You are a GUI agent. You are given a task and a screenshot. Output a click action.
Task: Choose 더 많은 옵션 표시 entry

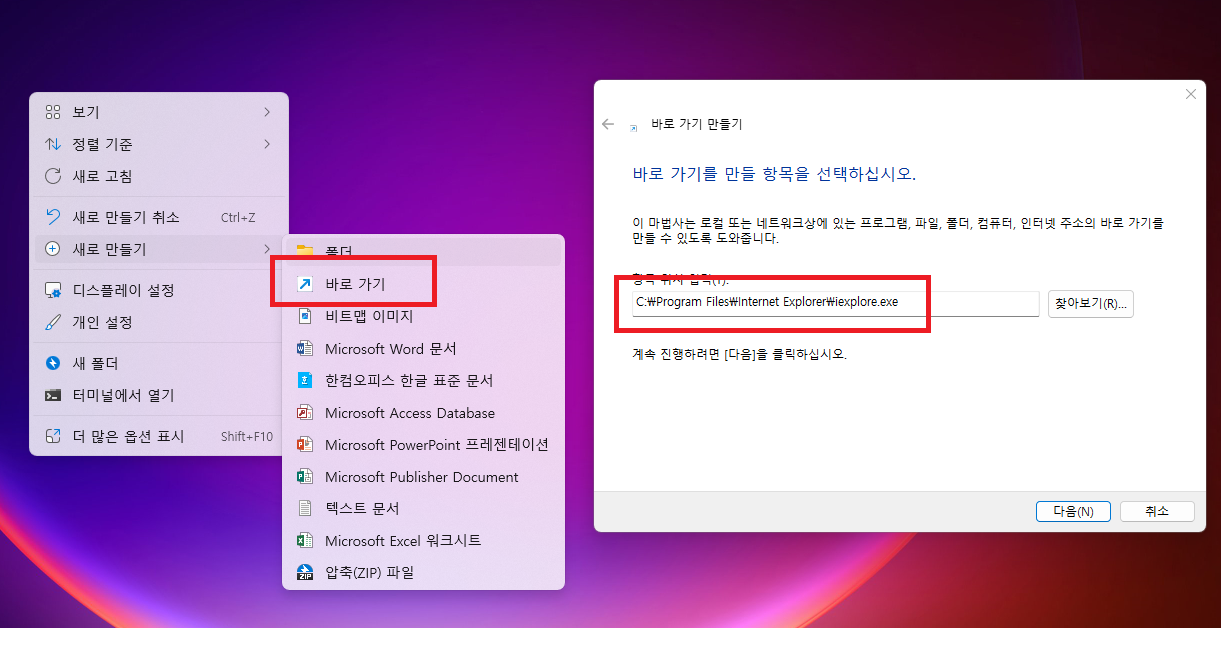tap(159, 436)
